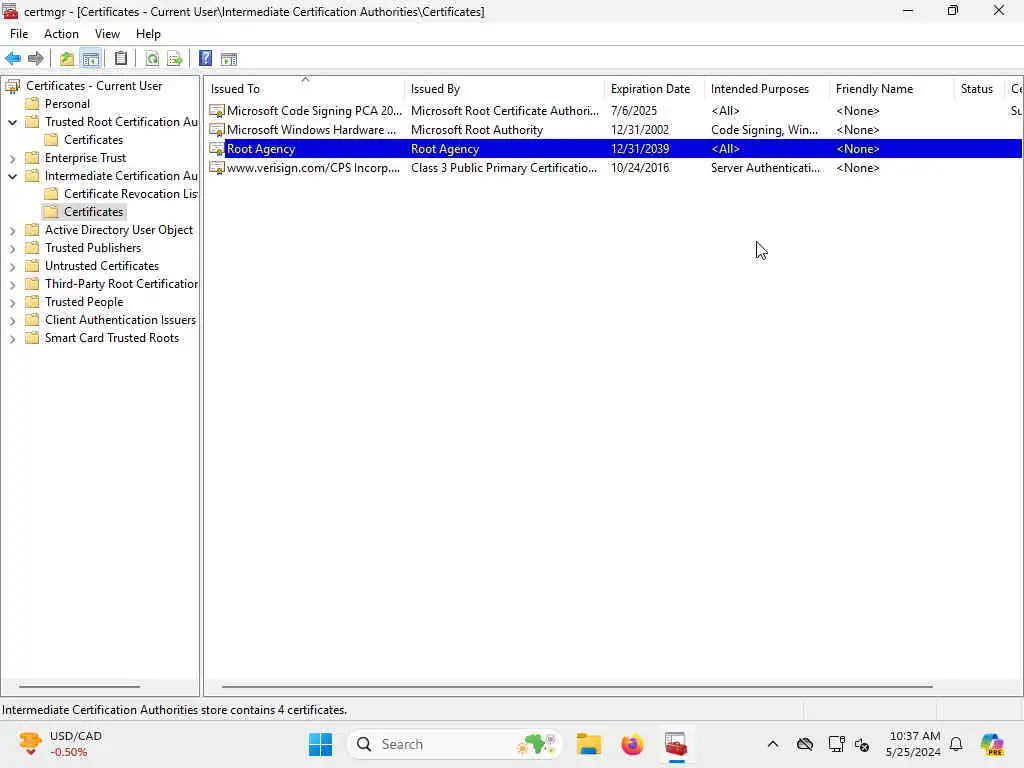The image size is (1024, 768).
Task: Open the Help menu
Action: (148, 34)
